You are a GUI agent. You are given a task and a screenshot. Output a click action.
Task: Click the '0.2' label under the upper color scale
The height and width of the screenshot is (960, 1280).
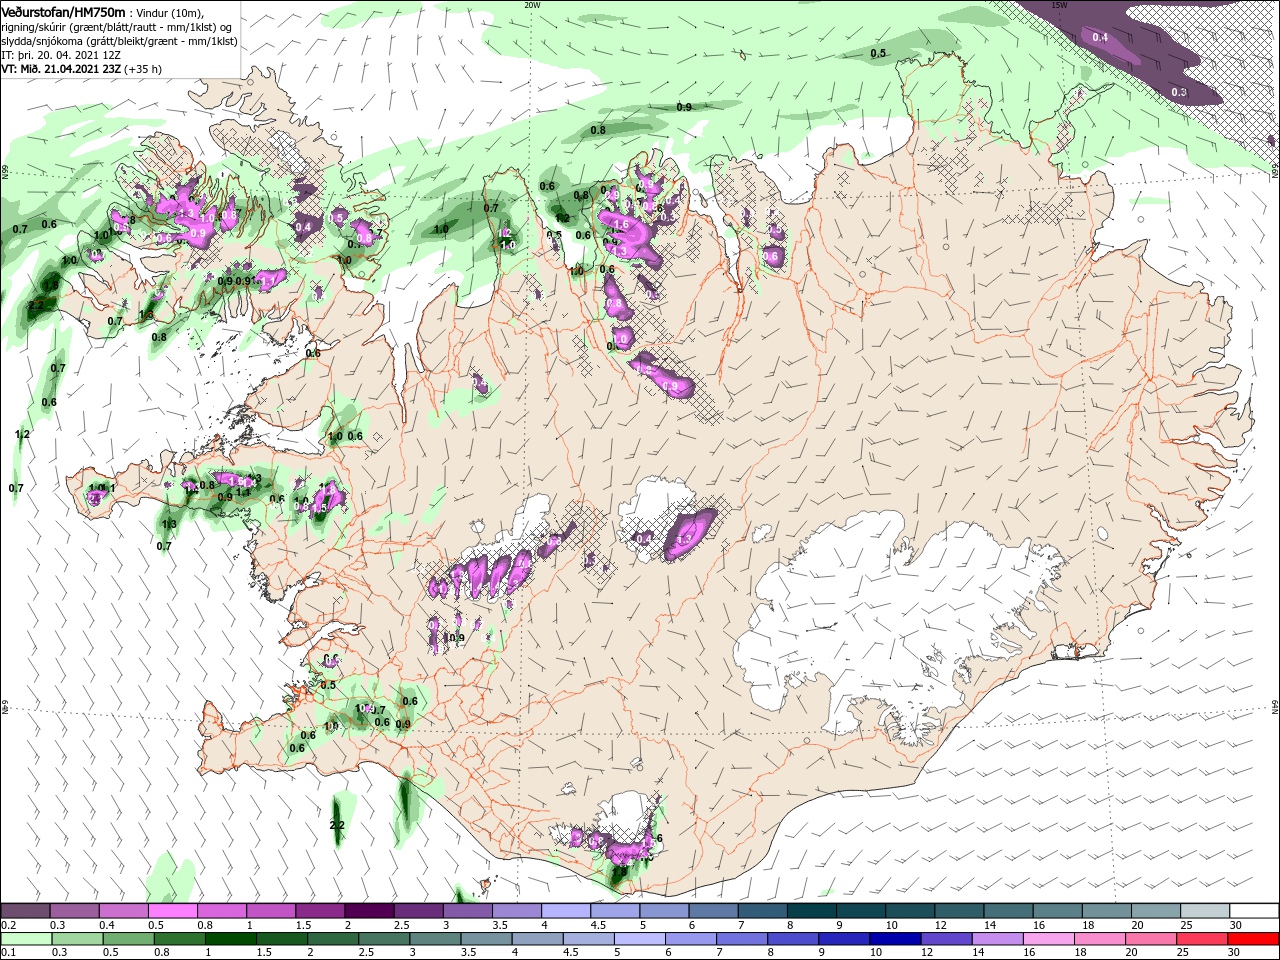click(x=7, y=925)
